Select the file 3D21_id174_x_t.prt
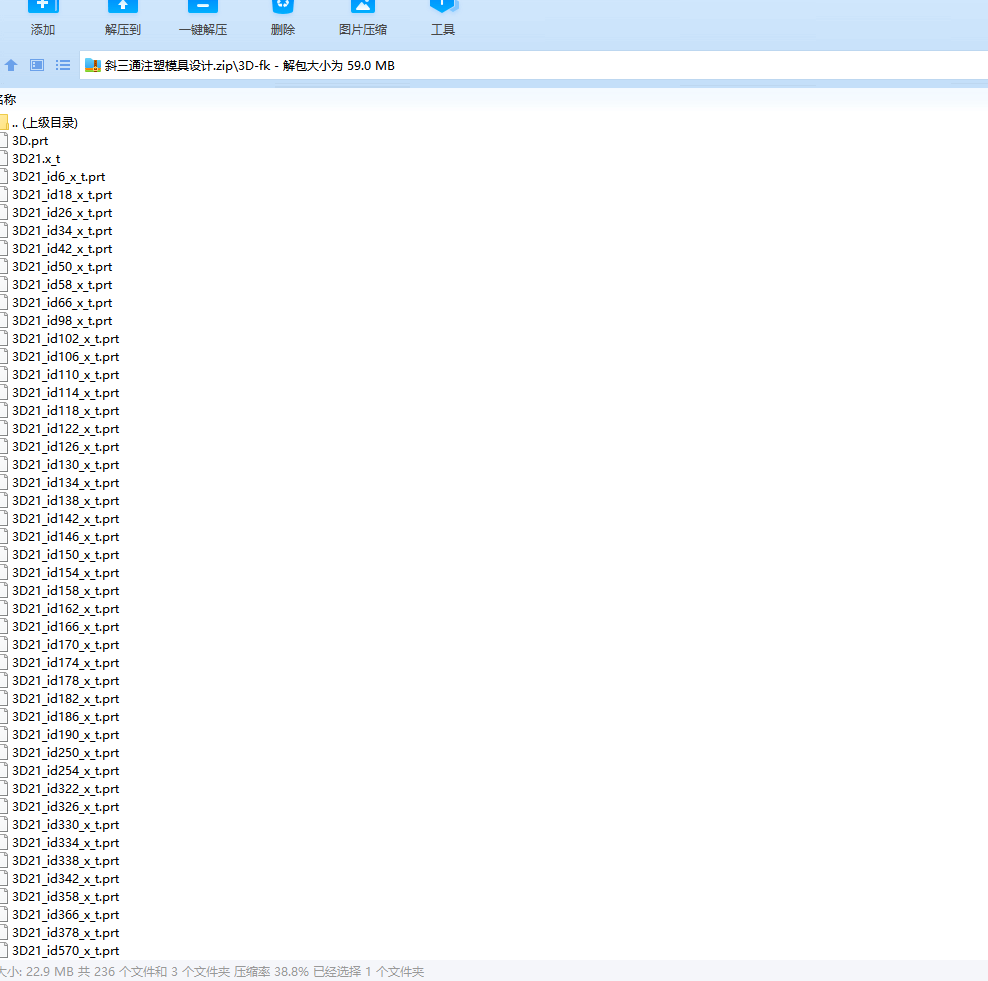This screenshot has height=981, width=988. click(x=66, y=663)
